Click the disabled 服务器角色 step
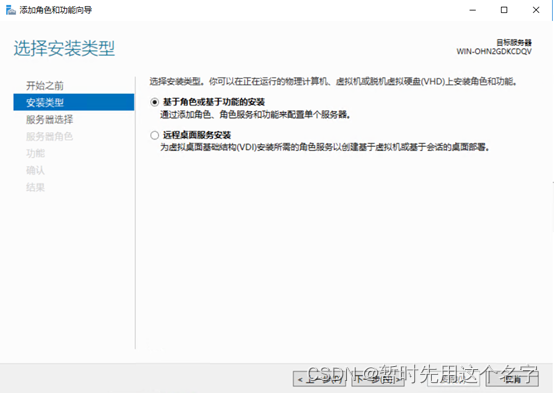The image size is (554, 393). pyautogui.click(x=49, y=136)
